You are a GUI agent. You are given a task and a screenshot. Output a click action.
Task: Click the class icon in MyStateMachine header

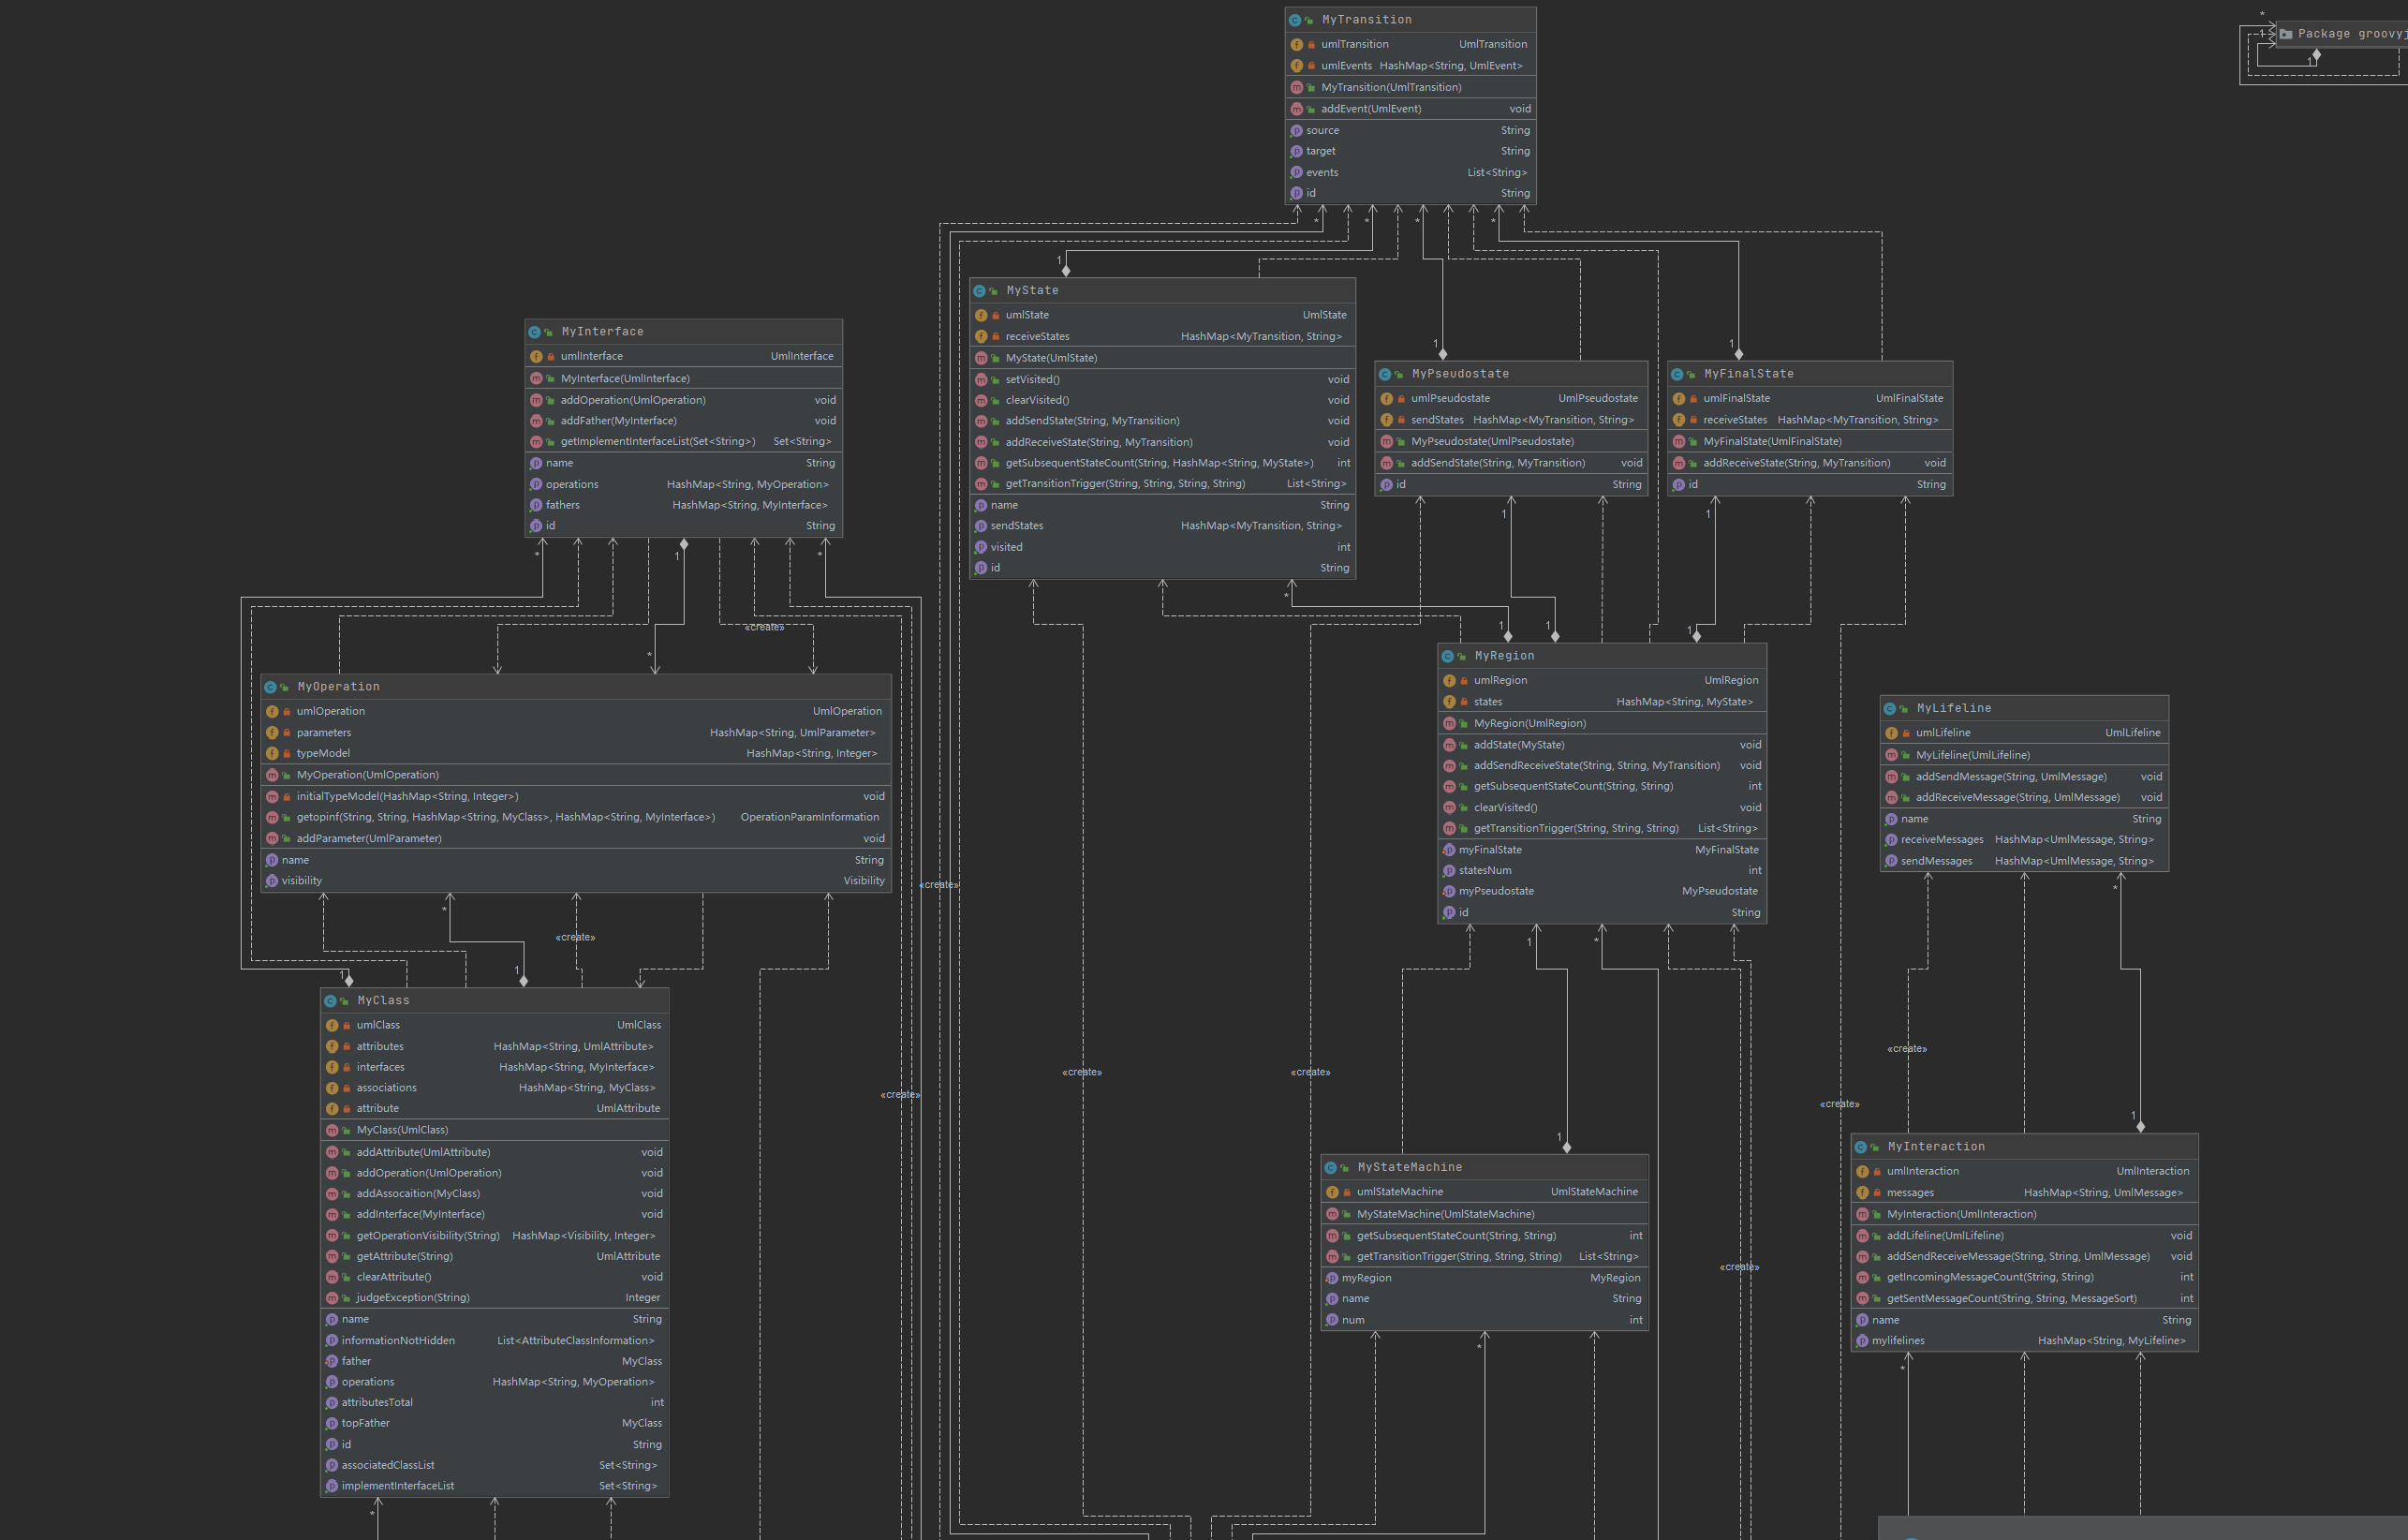pyautogui.click(x=1330, y=1168)
